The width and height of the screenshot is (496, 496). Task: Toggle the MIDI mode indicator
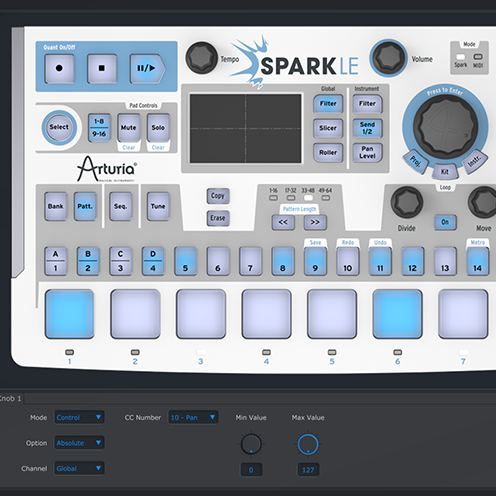478,57
